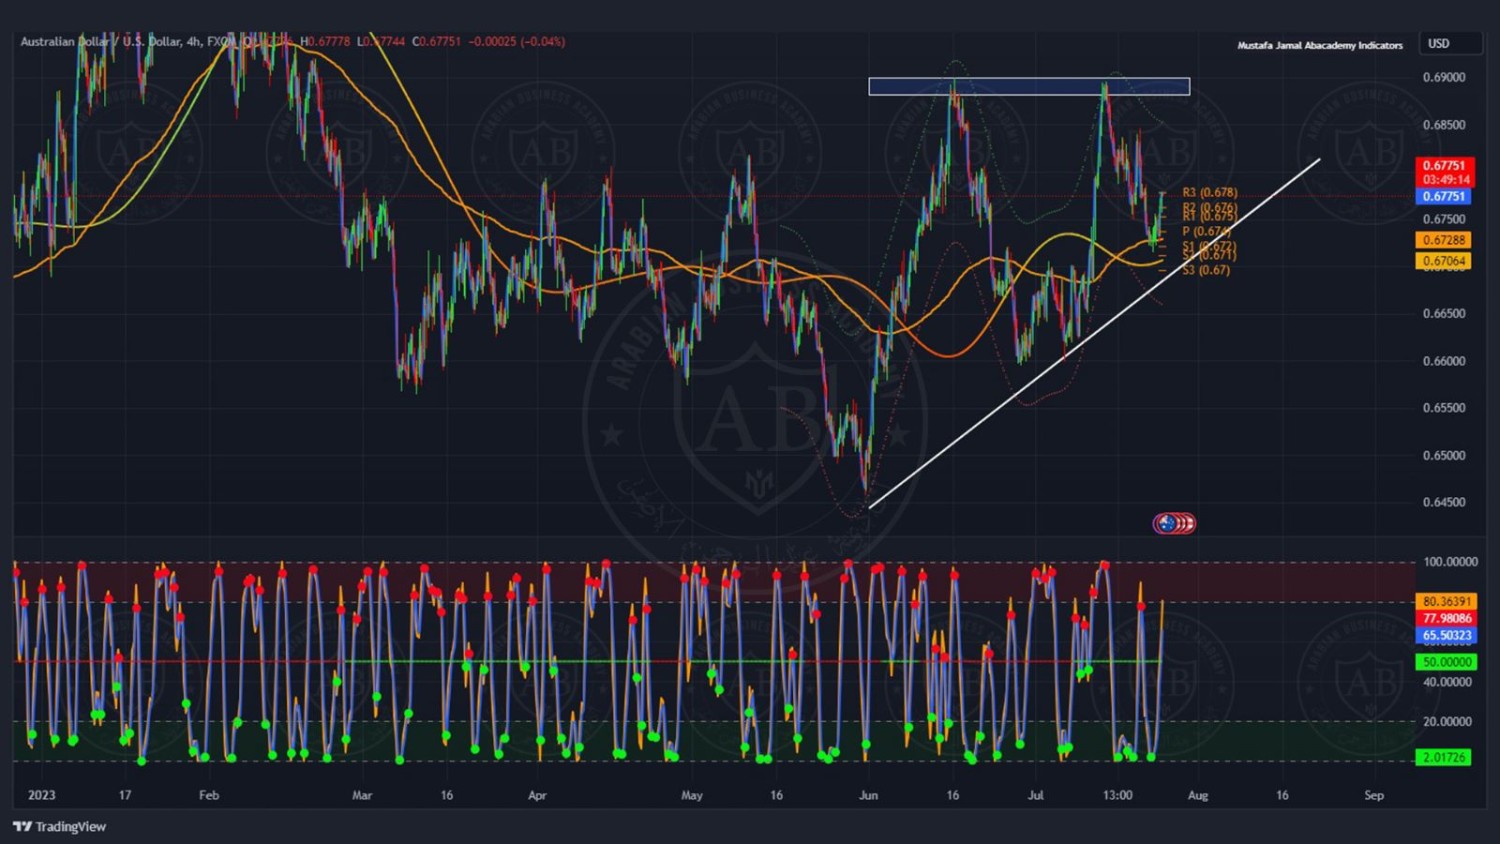
Task: Select the blue 65.50323 oscillator label
Action: [1446, 635]
